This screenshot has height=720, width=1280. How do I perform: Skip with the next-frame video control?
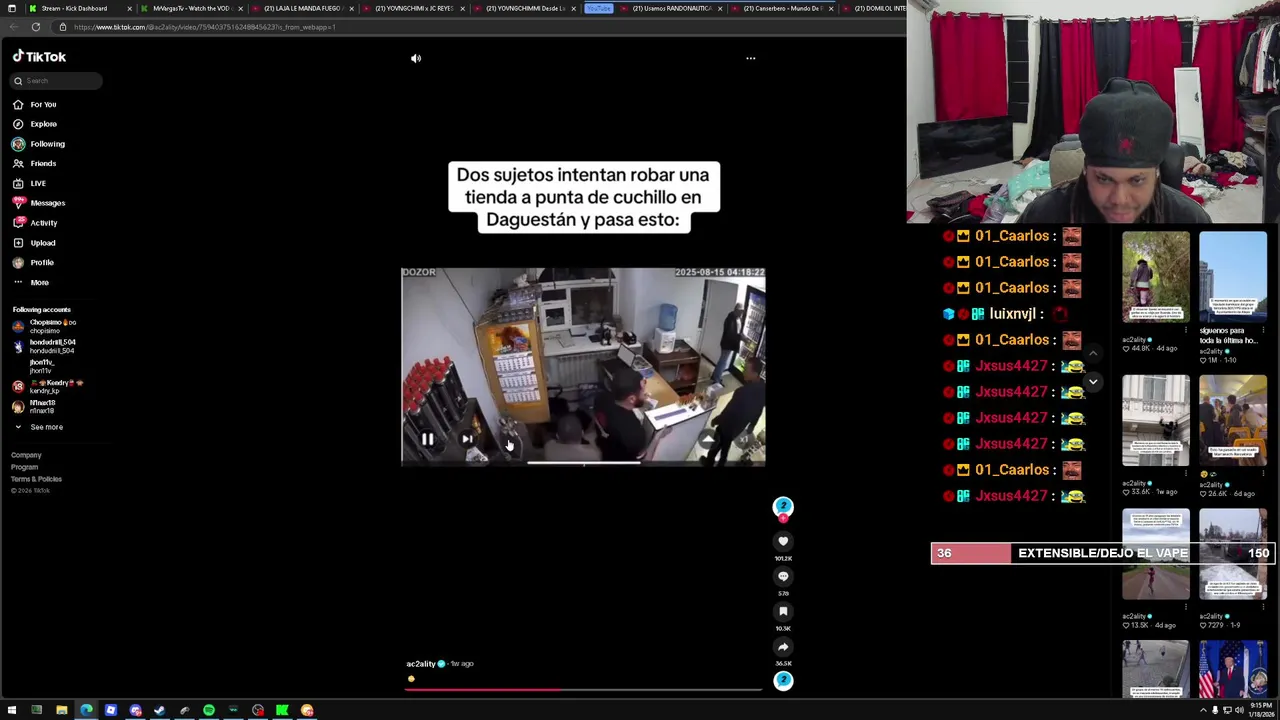click(x=466, y=439)
